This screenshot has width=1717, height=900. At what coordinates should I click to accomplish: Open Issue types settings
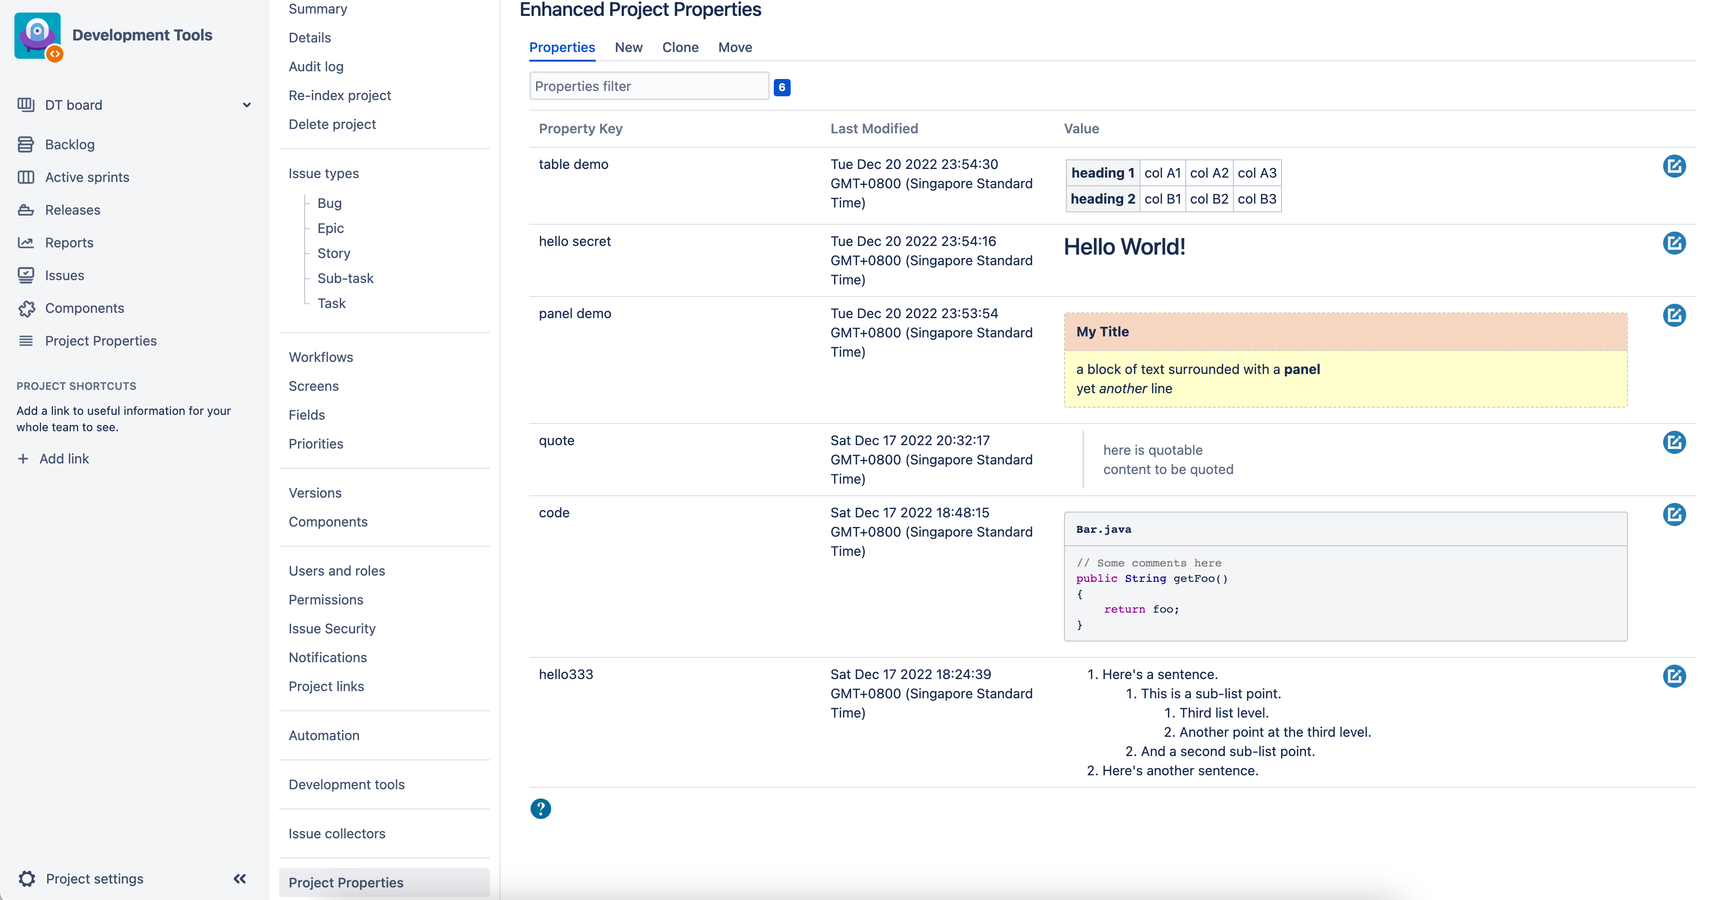click(324, 174)
